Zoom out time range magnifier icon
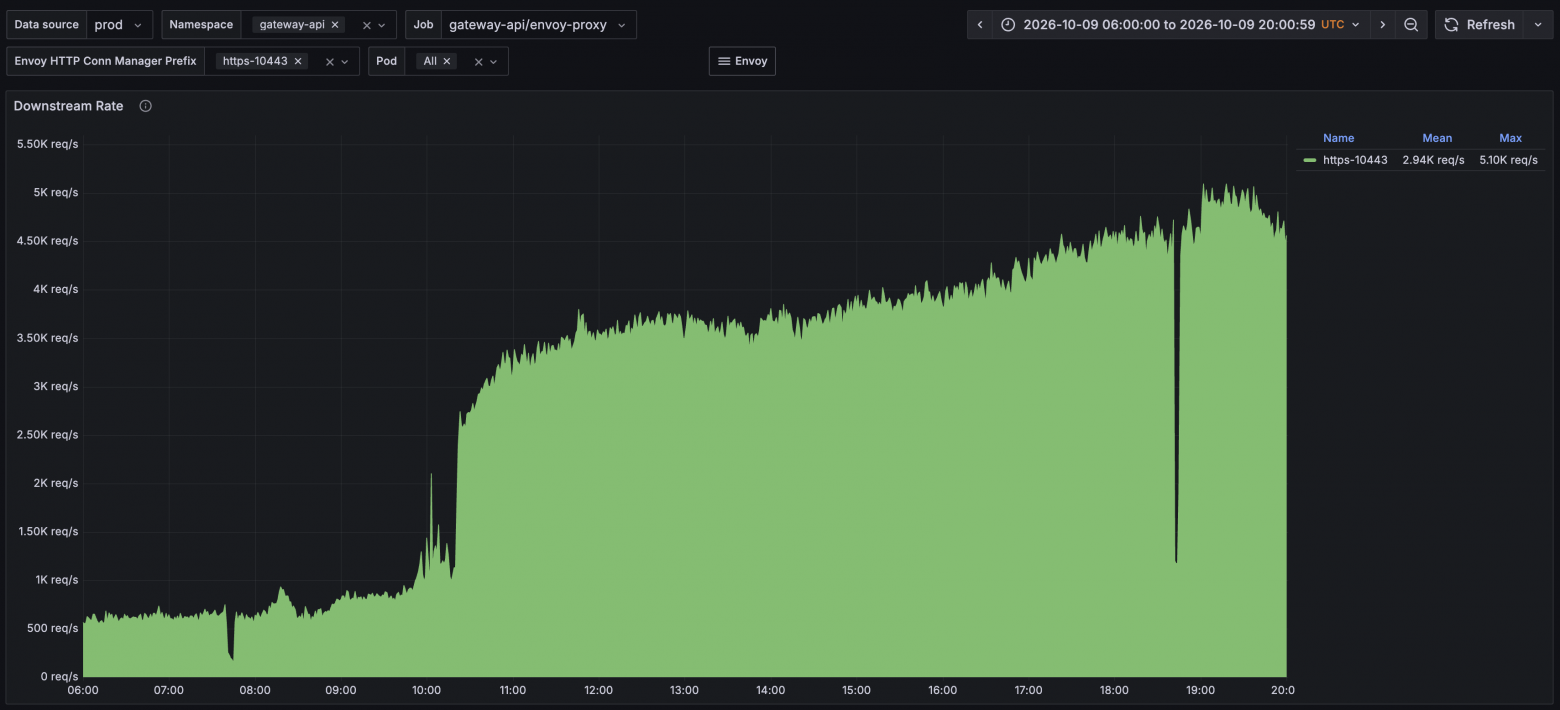1560x710 pixels. coord(1411,25)
